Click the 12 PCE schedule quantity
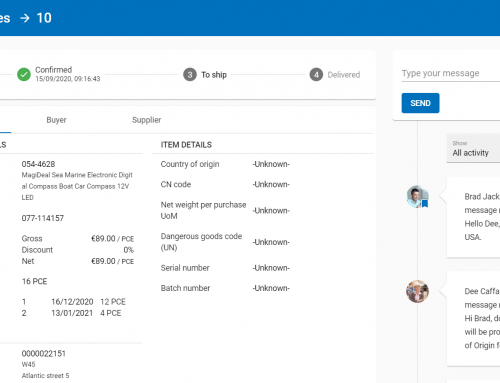This screenshot has height=383, width=500. click(113, 302)
